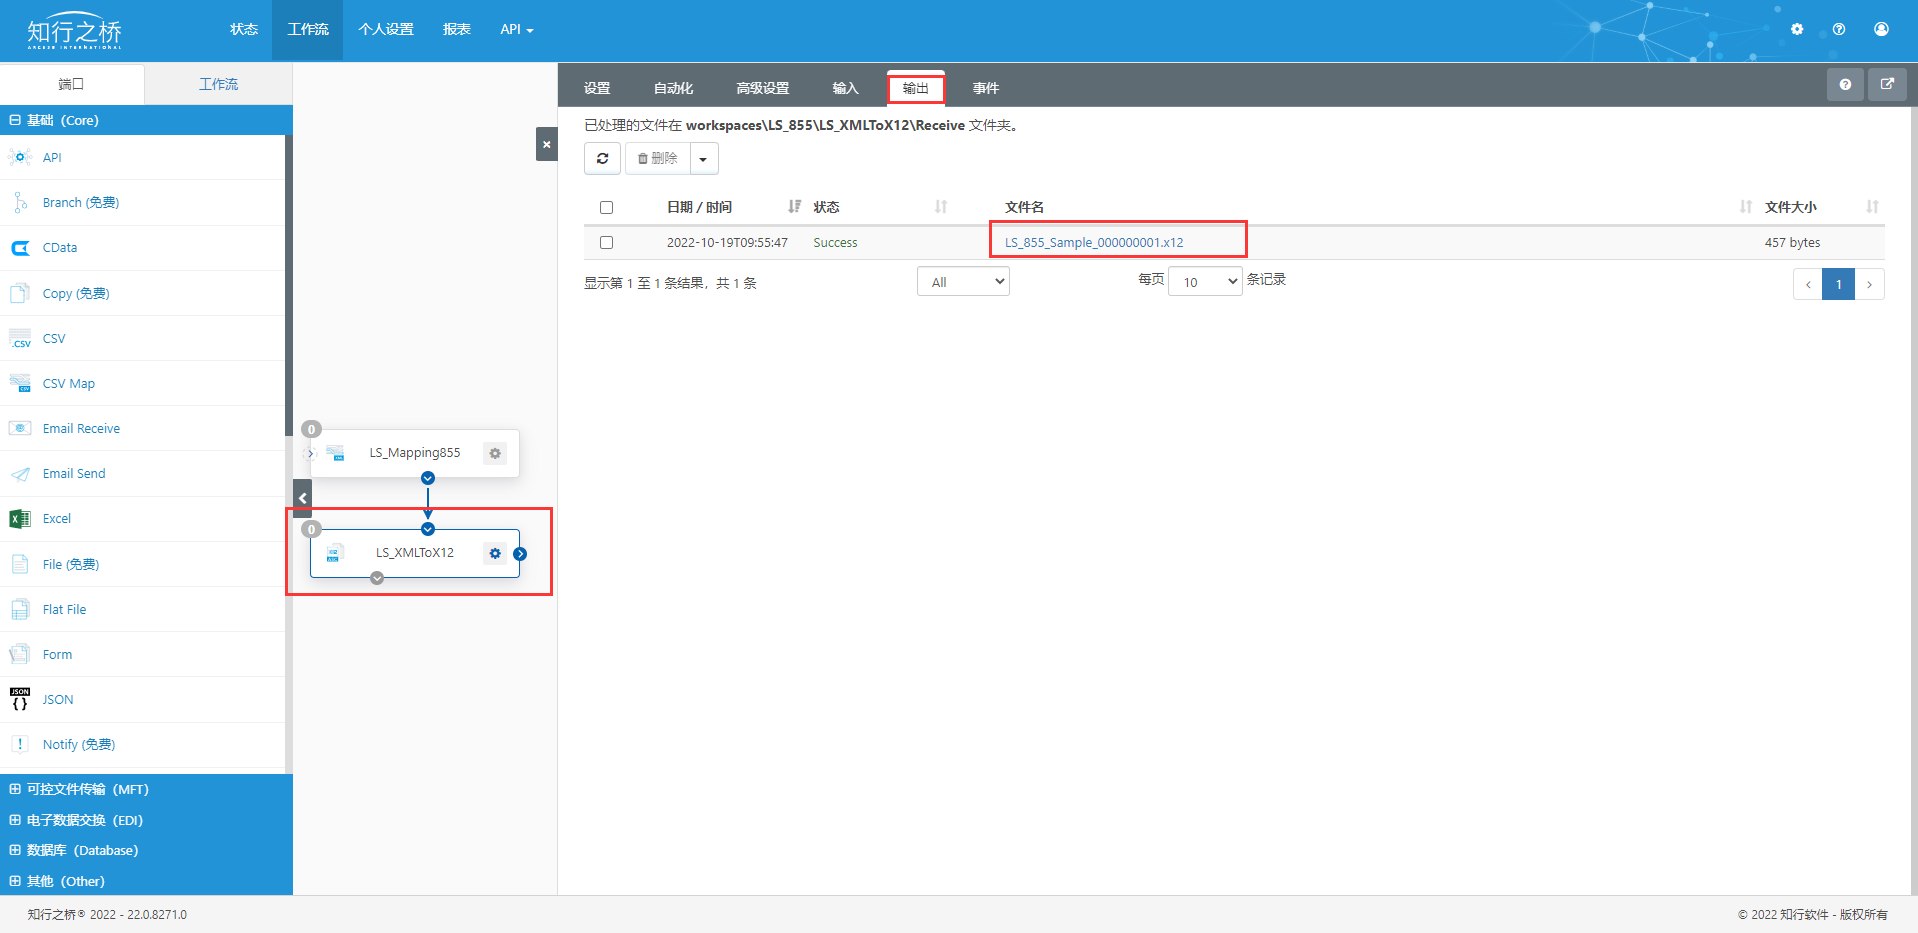Expand the 电子数据交换 (EDI) category

[x=85, y=820]
